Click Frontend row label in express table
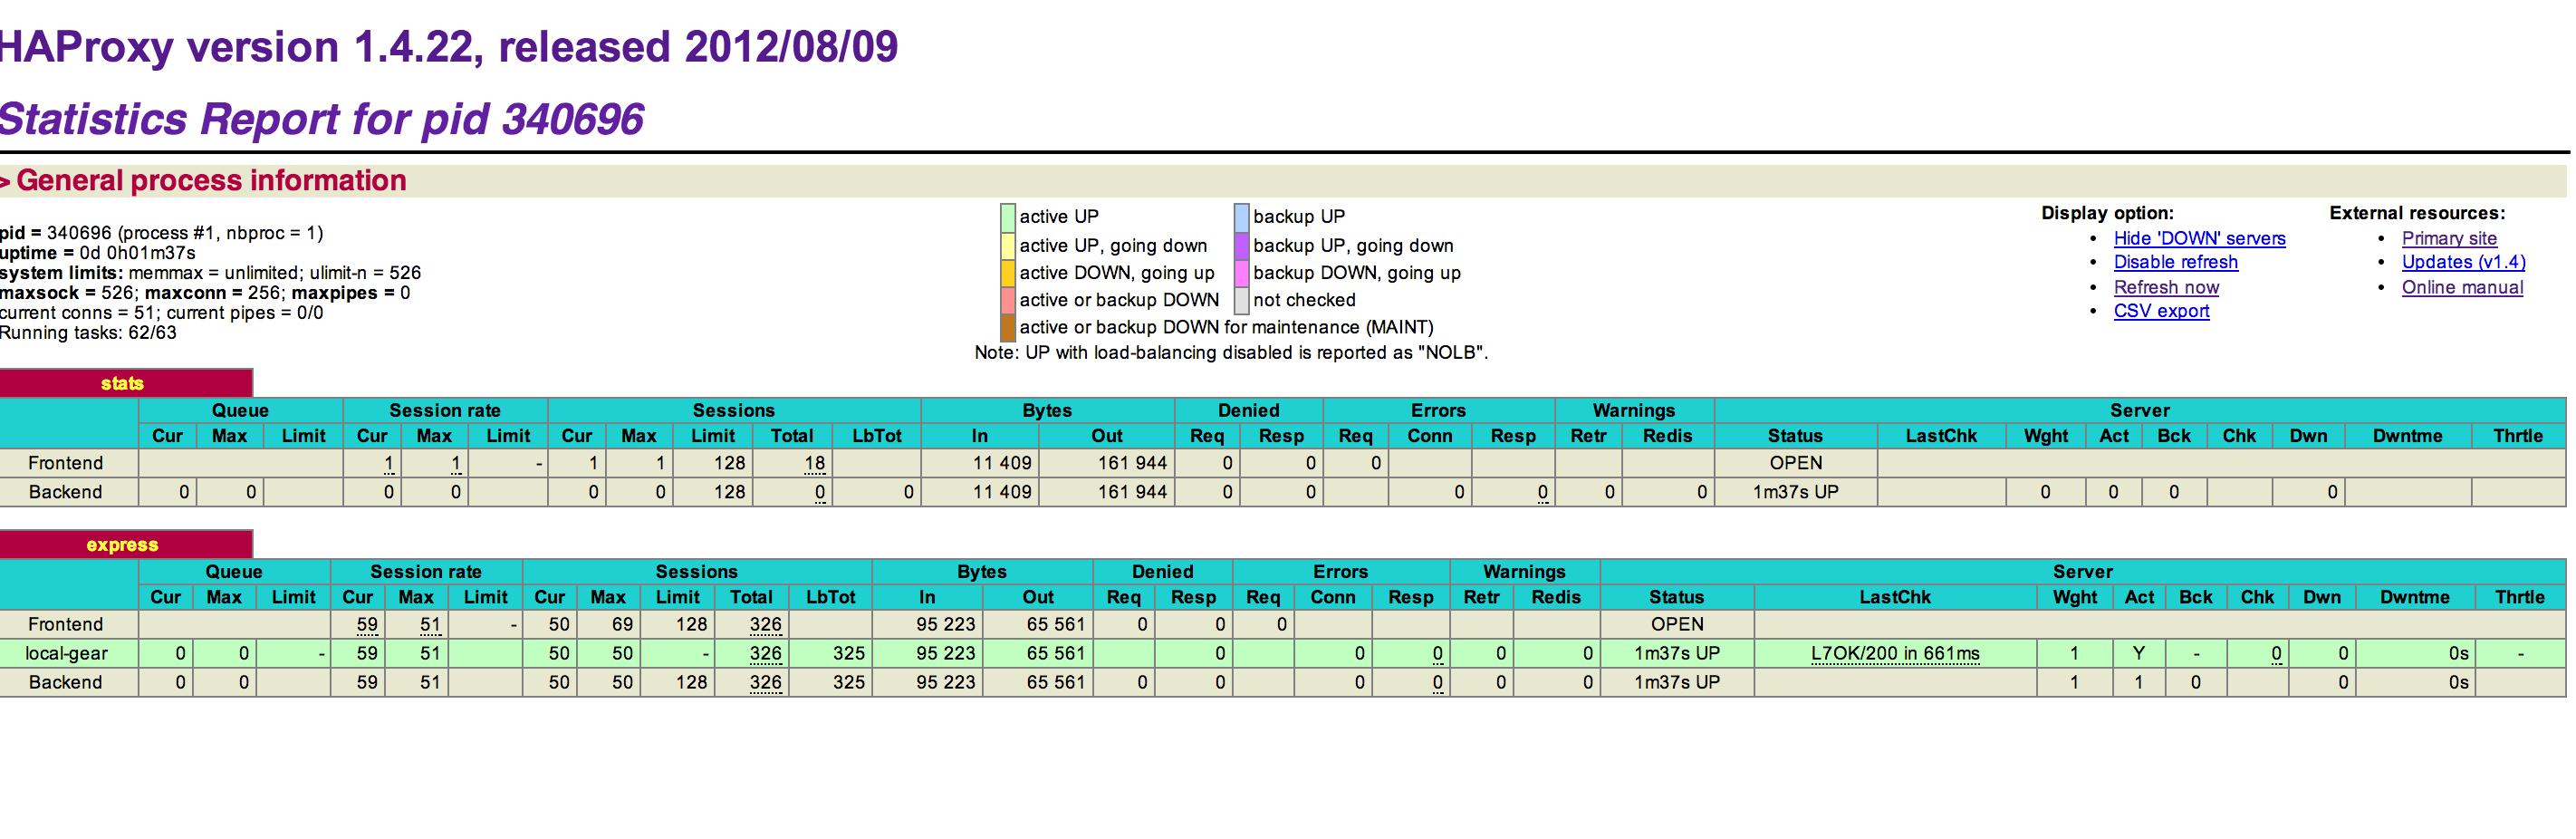This screenshot has width=2576, height=839. click(65, 624)
